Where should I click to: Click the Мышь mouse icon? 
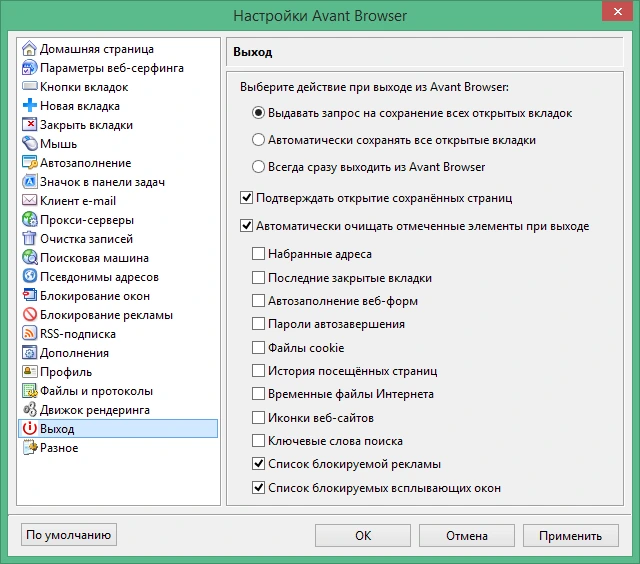(29, 144)
